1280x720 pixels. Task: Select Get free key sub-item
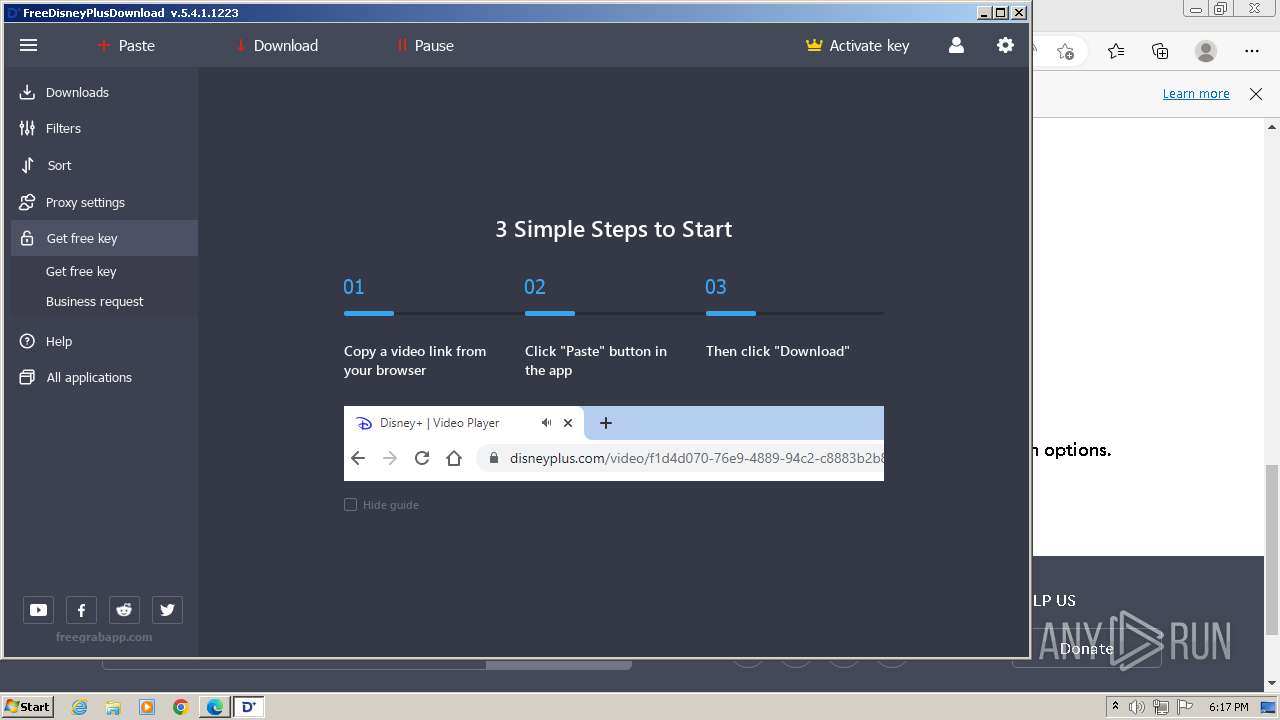[x=81, y=271]
